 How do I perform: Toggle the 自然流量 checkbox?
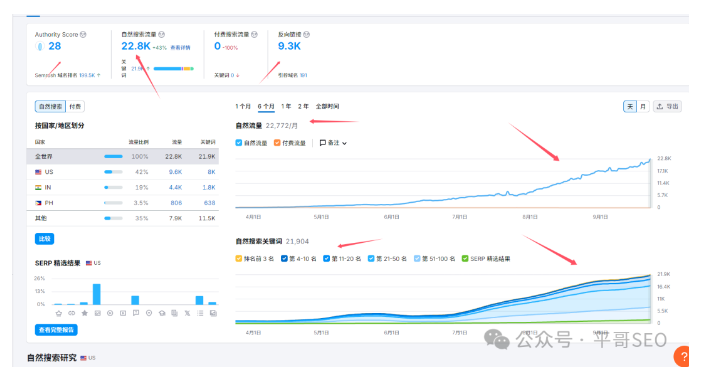[239, 143]
